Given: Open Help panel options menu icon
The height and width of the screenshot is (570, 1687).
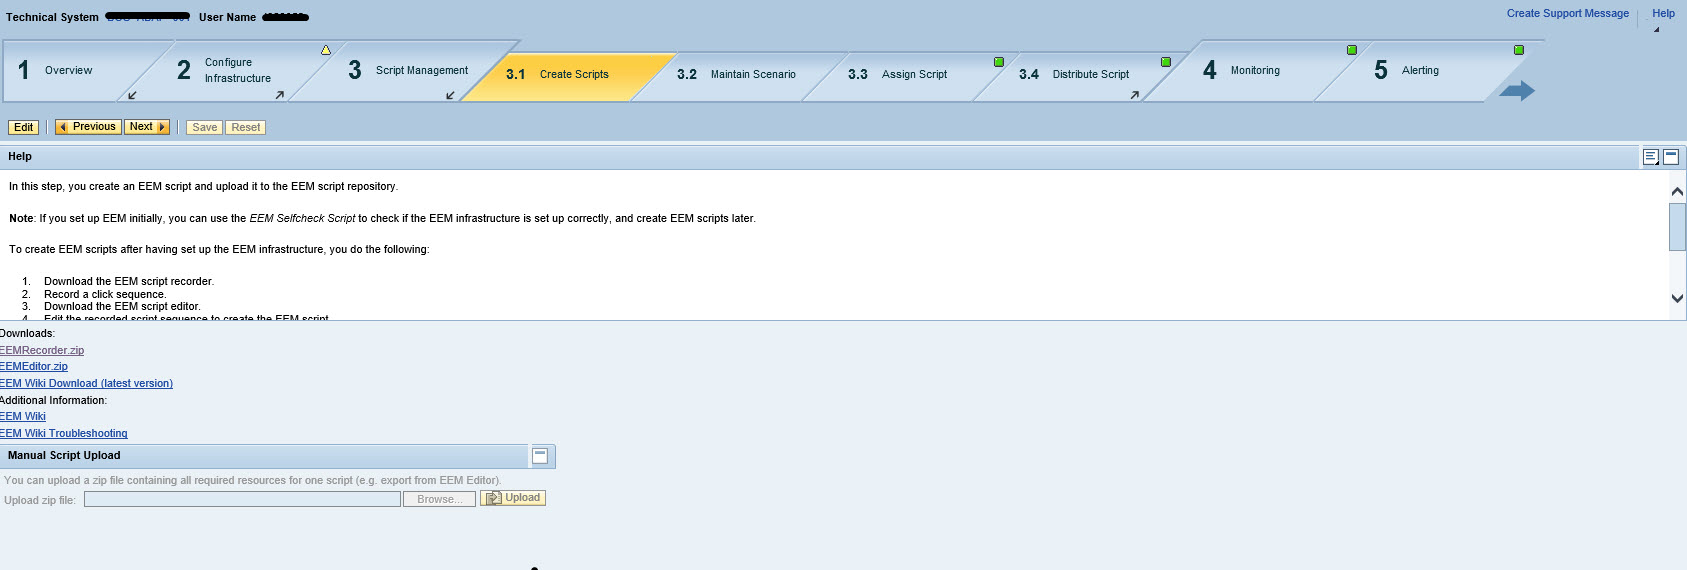Looking at the screenshot, I should pos(1651,157).
